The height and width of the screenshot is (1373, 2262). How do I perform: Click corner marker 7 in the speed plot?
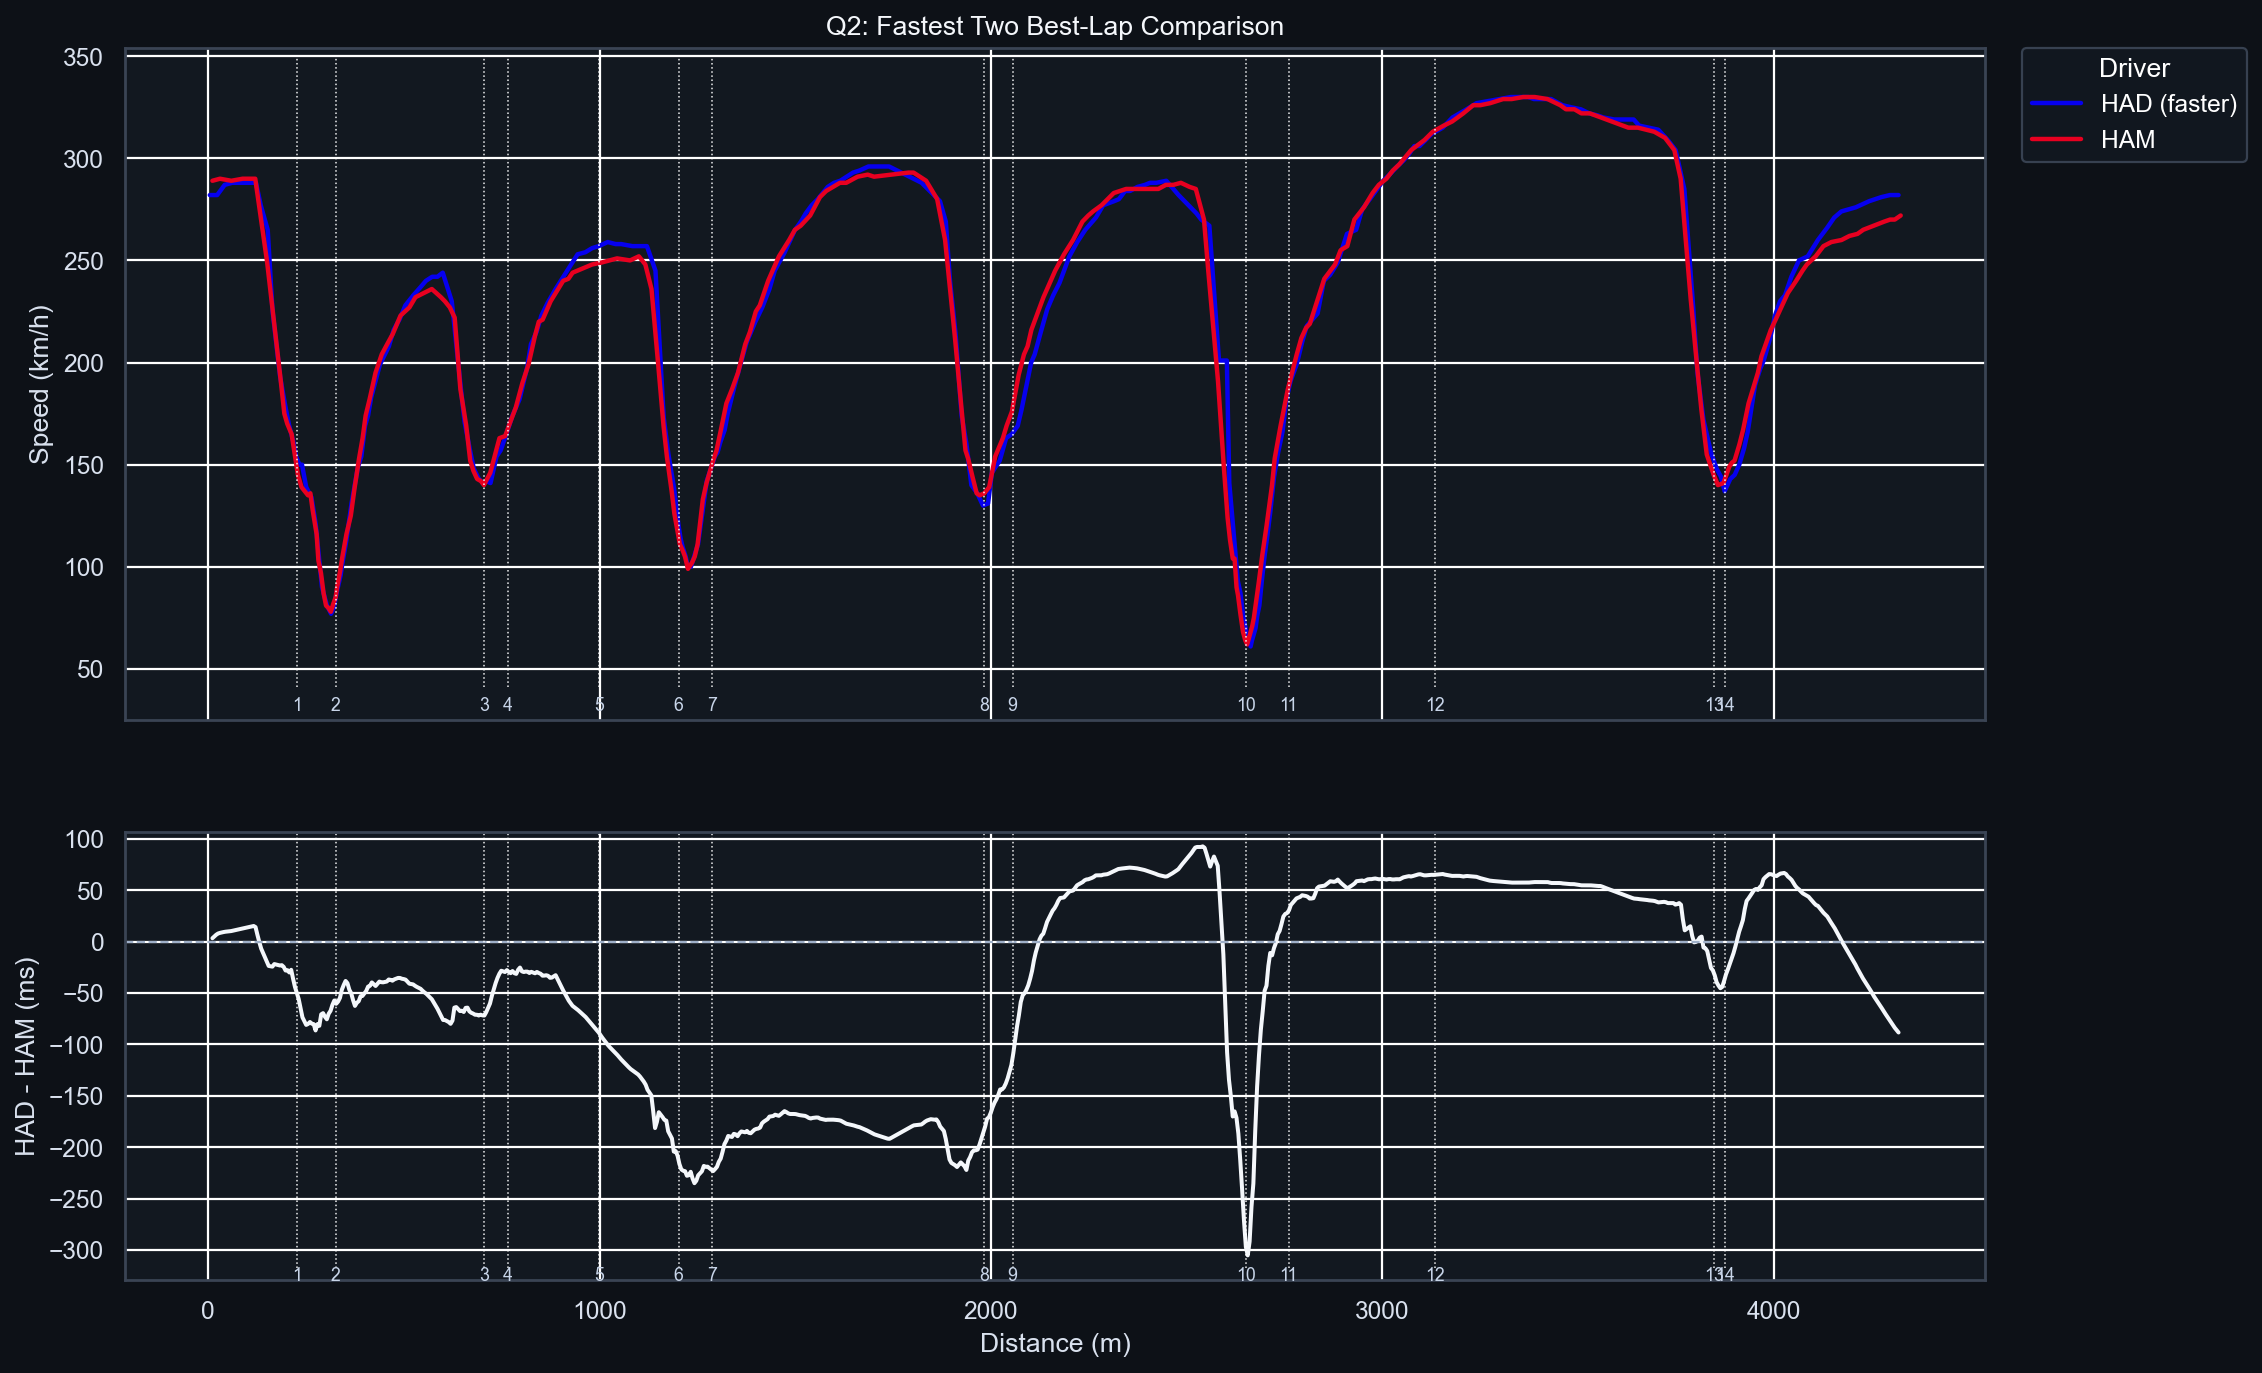pos(713,705)
